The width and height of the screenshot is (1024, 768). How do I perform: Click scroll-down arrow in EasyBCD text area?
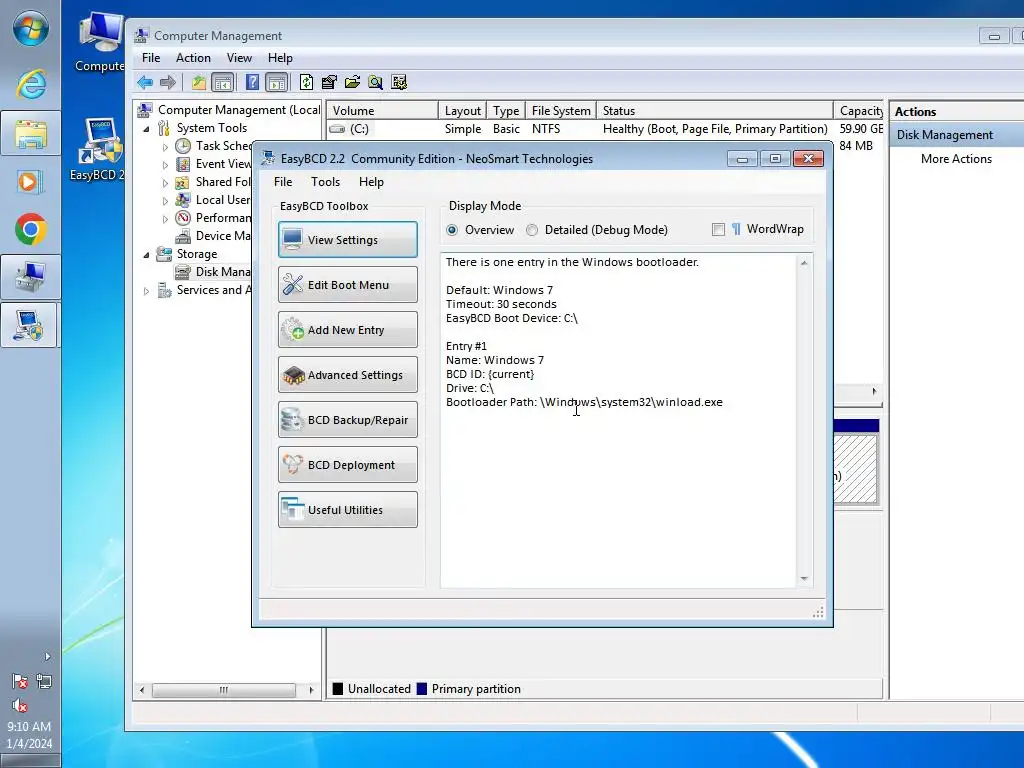pos(804,579)
